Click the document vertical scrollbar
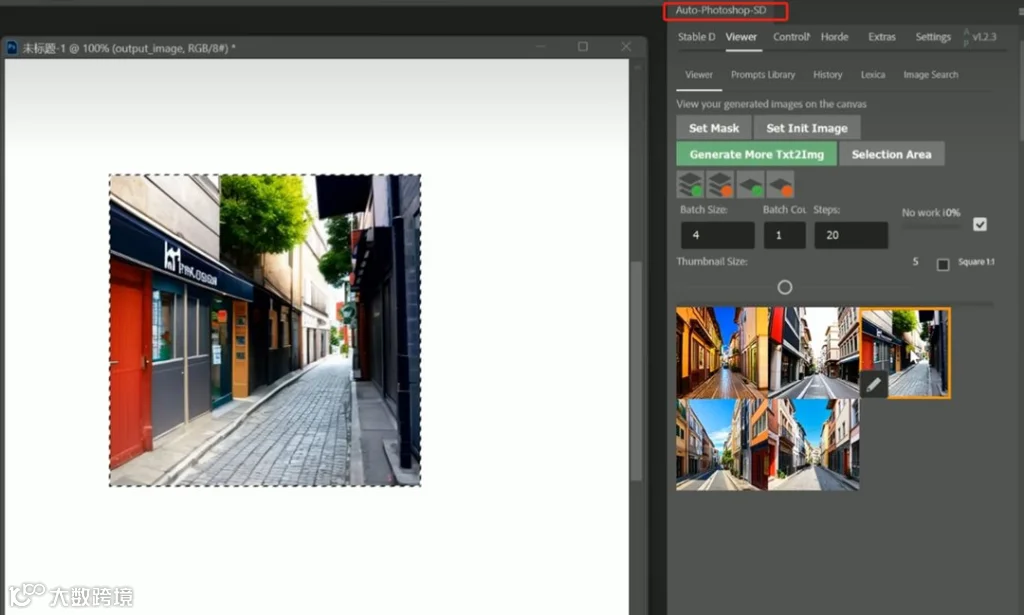The height and width of the screenshot is (615, 1024). coord(635,371)
